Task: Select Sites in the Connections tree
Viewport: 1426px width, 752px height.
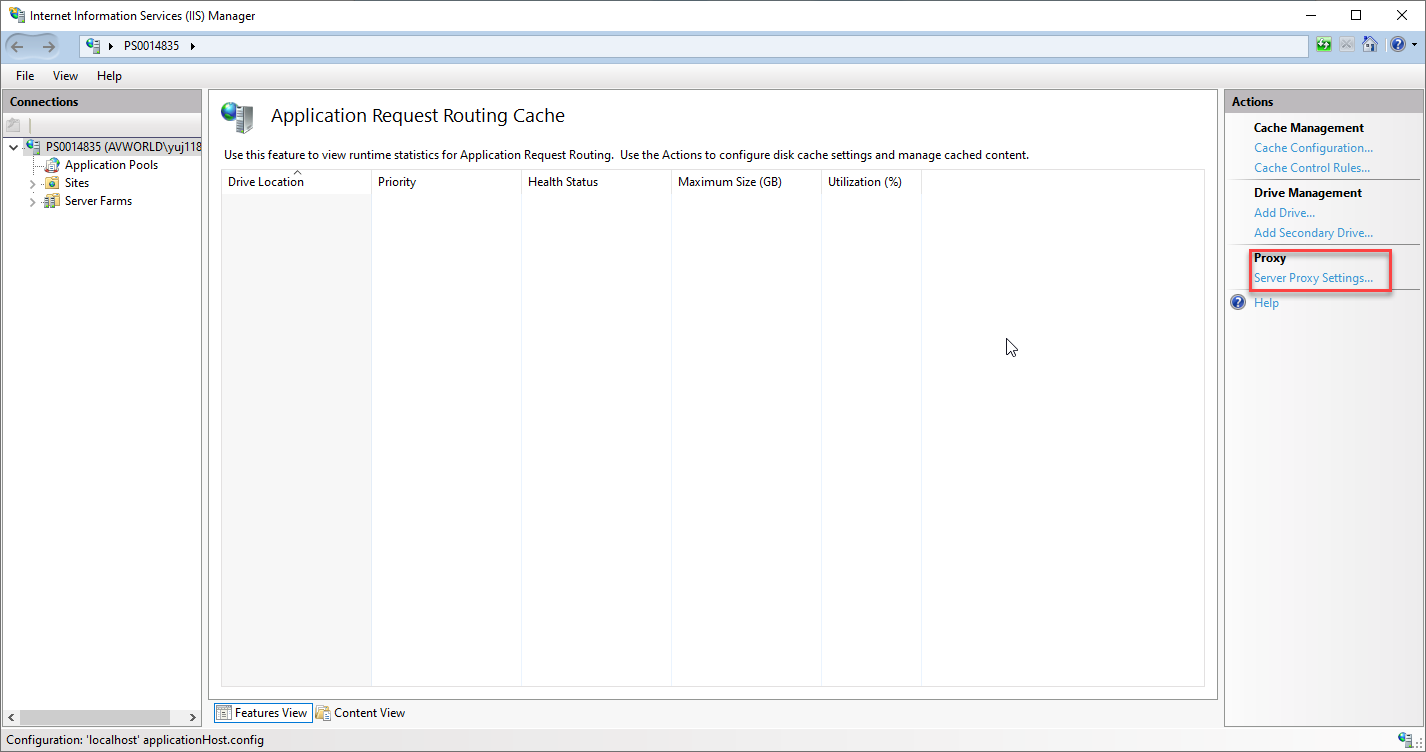Action: [x=77, y=183]
